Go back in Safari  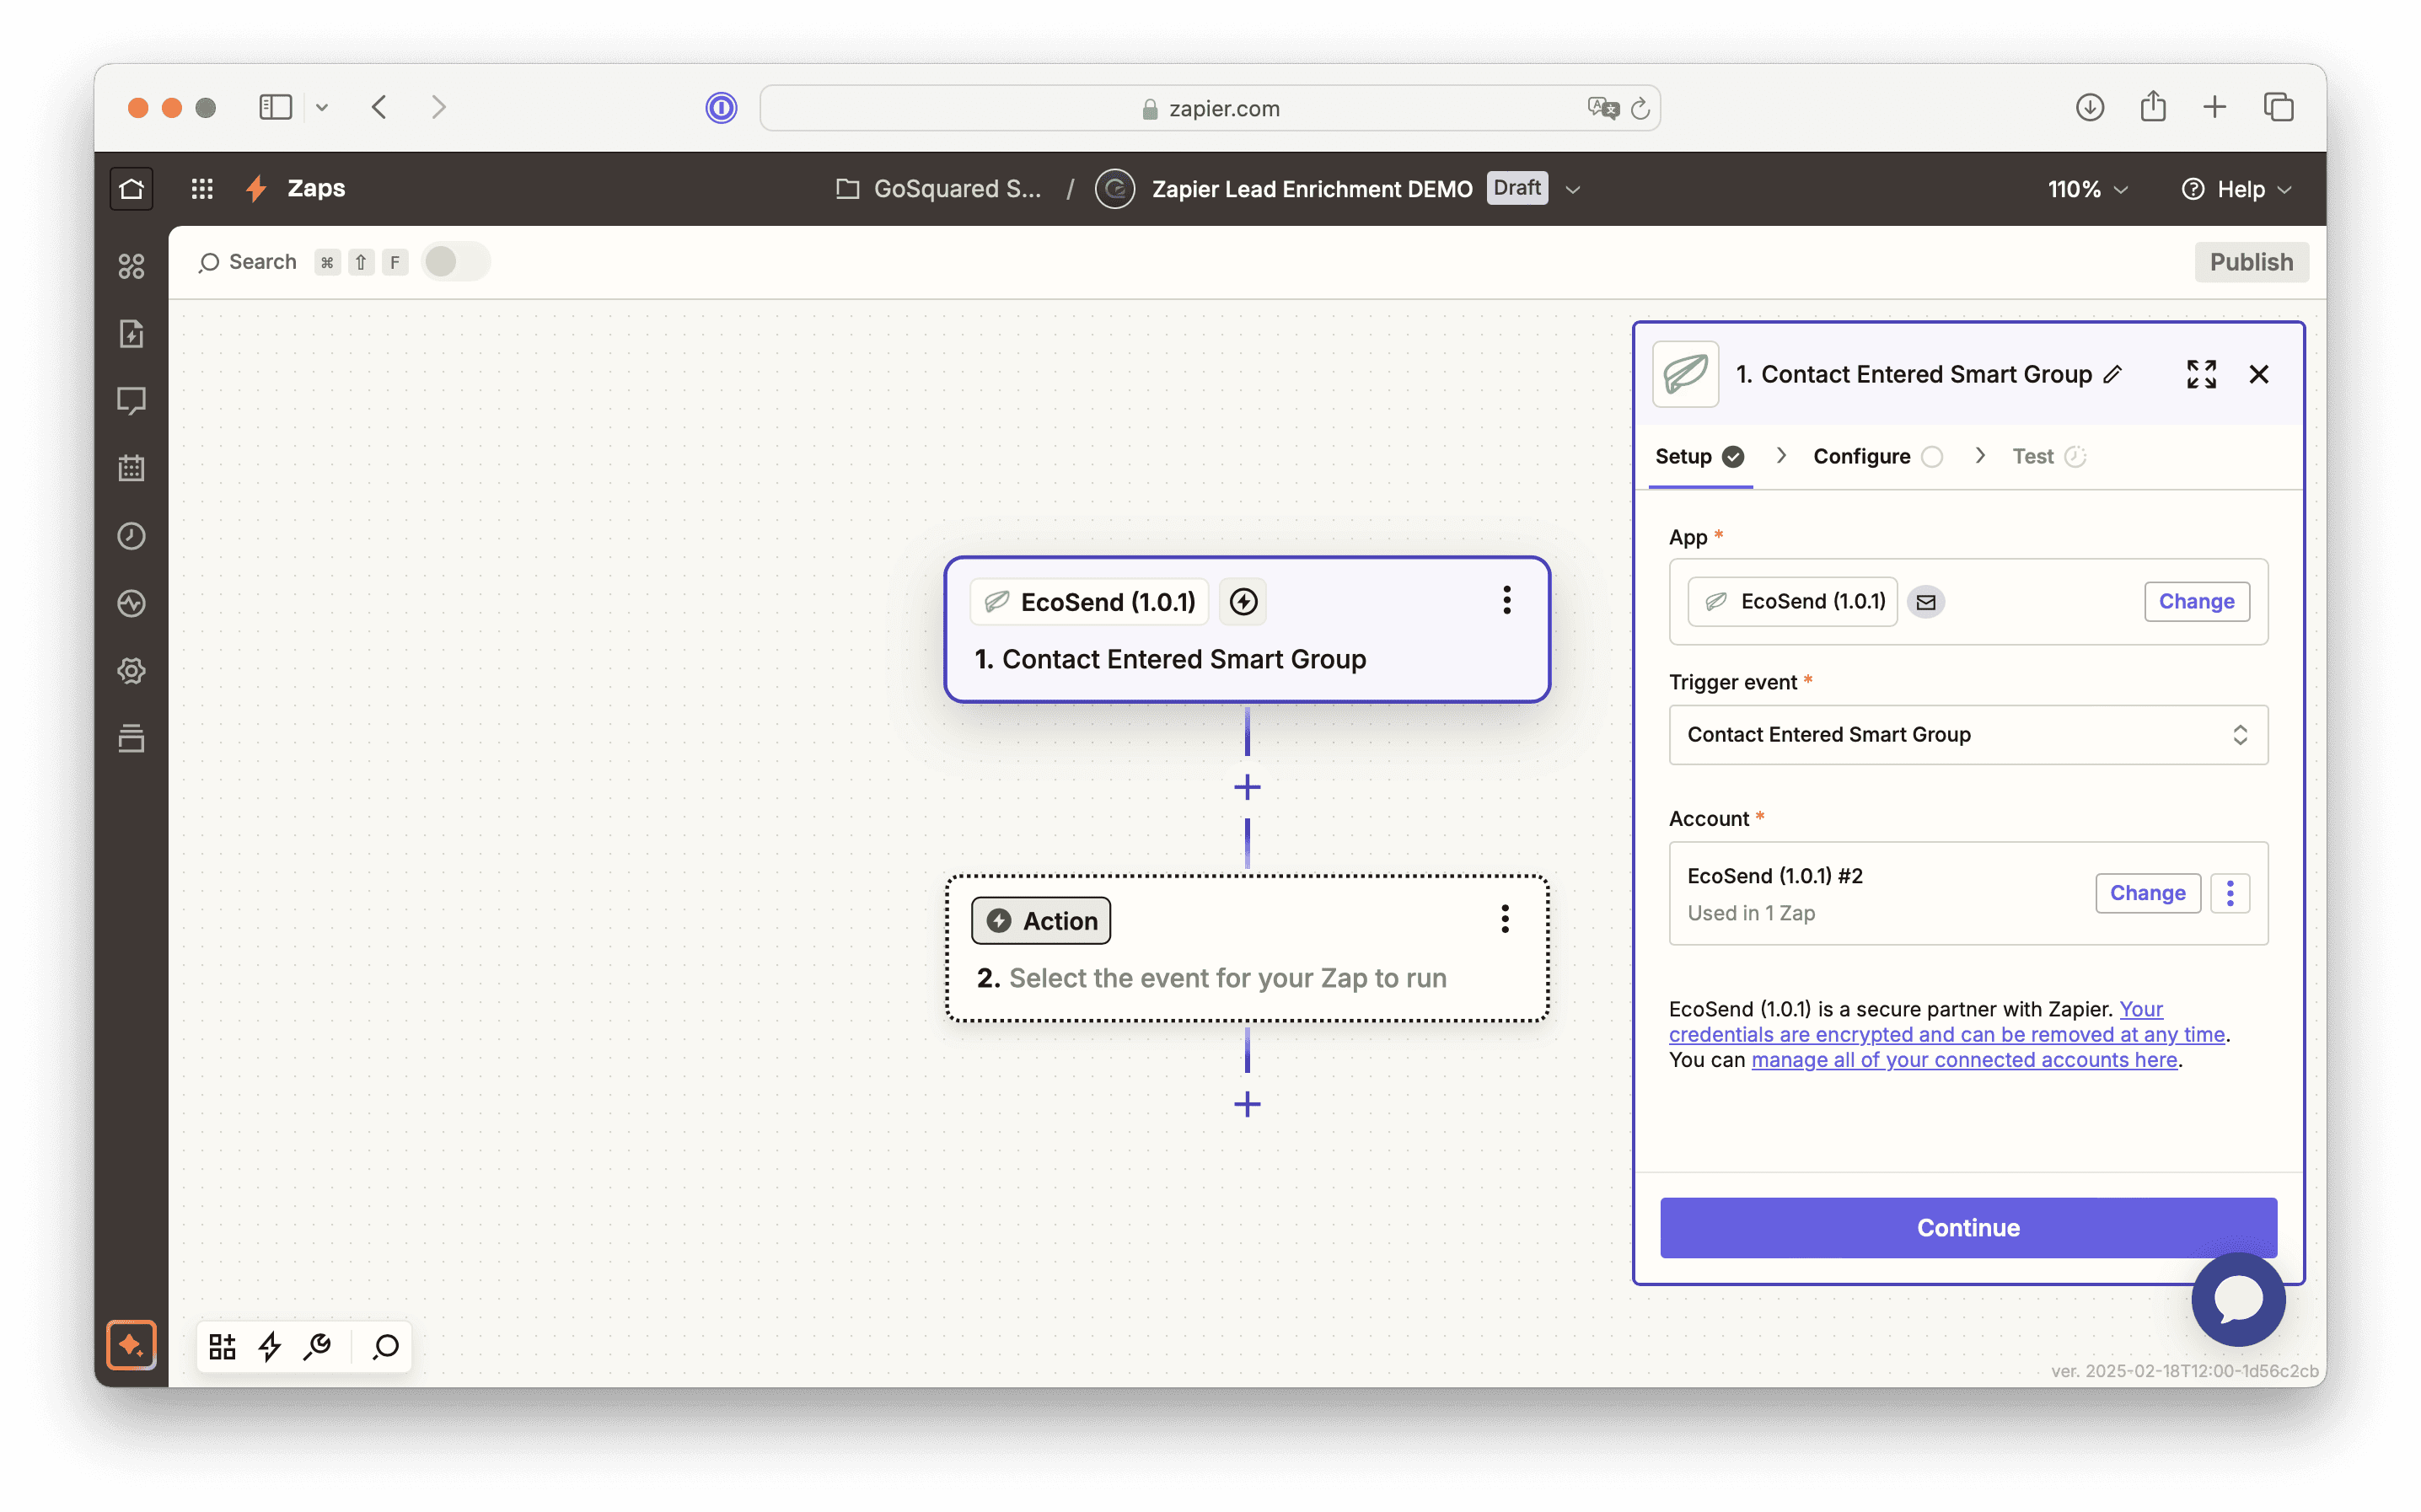click(x=379, y=107)
